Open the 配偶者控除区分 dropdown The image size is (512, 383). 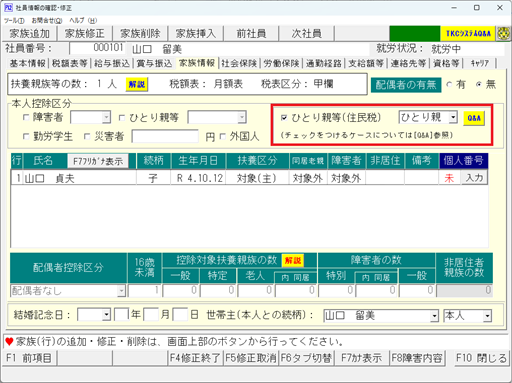point(121,291)
